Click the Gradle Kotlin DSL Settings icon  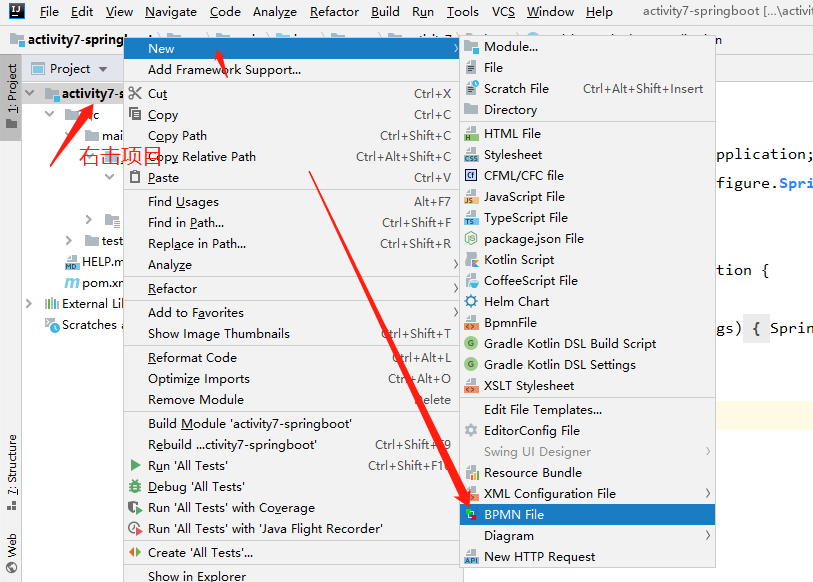point(471,365)
